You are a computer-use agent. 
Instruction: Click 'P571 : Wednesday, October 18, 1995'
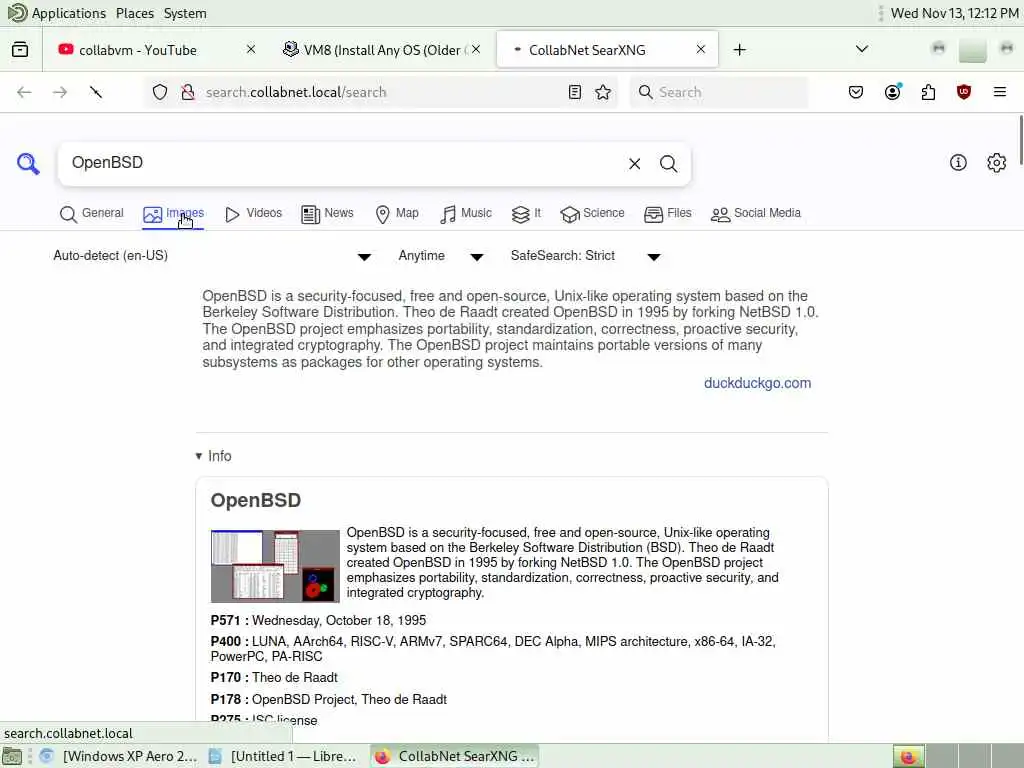(318, 620)
